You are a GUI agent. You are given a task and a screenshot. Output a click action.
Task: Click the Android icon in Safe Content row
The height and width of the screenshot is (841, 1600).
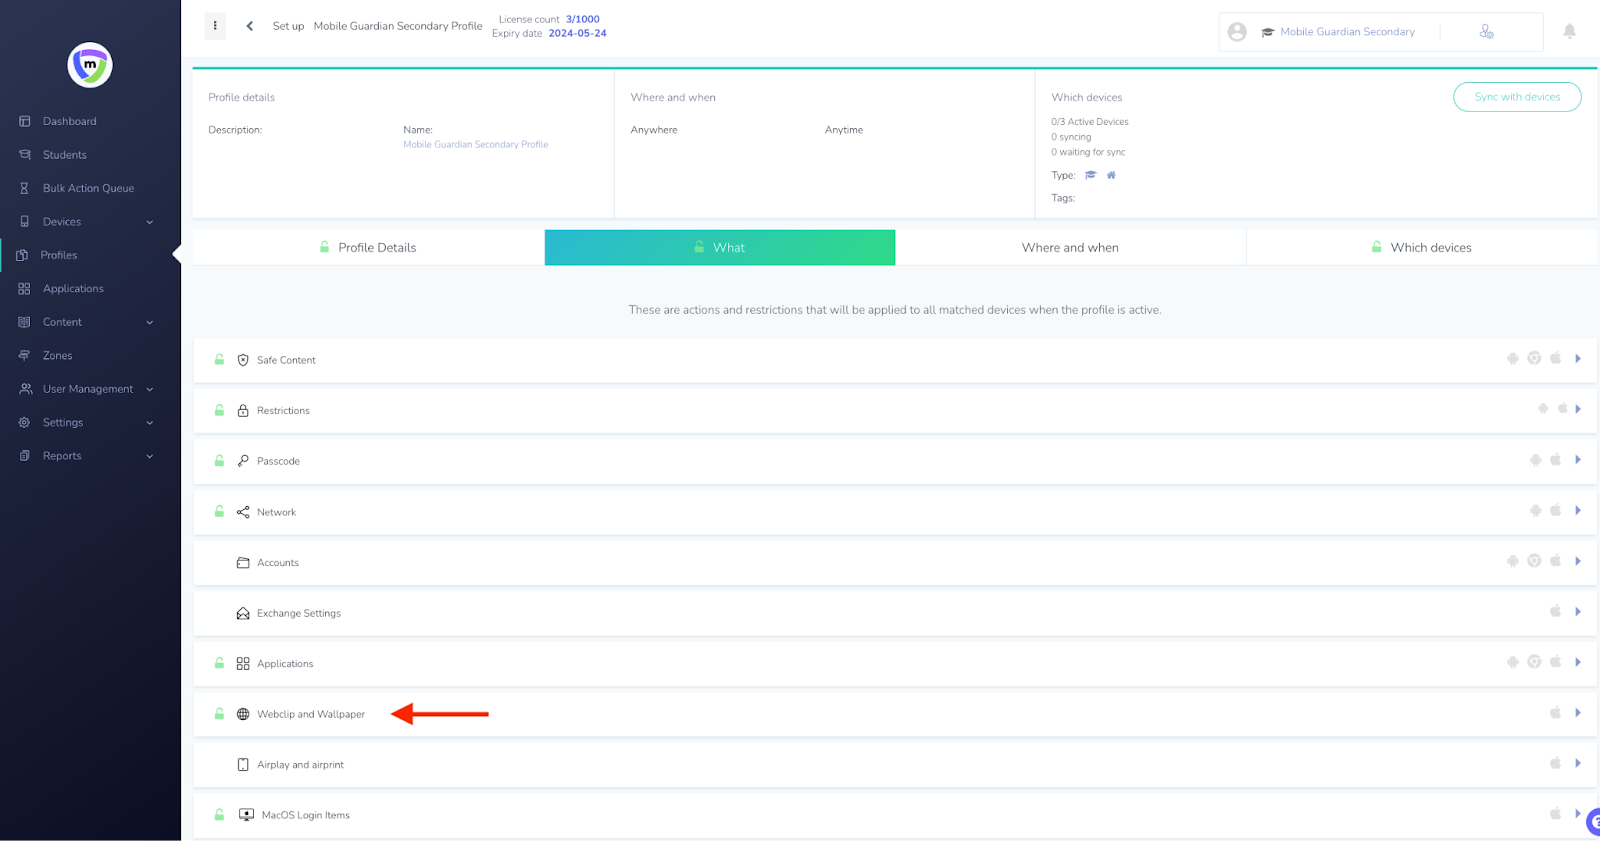[x=1513, y=358]
